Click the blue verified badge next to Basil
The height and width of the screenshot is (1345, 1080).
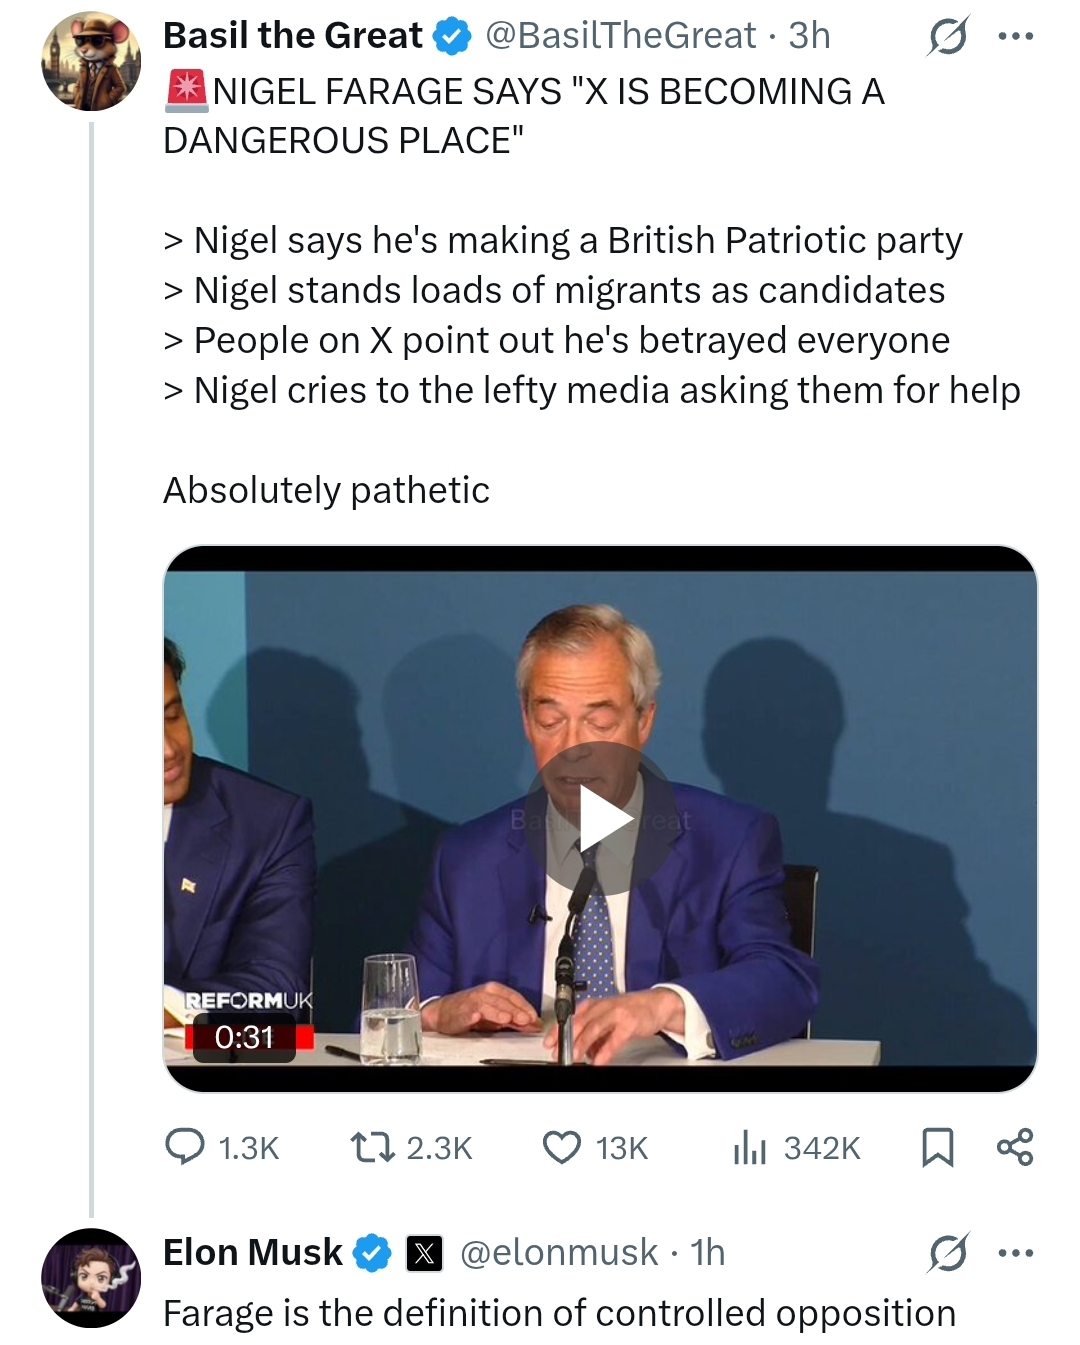(x=452, y=37)
